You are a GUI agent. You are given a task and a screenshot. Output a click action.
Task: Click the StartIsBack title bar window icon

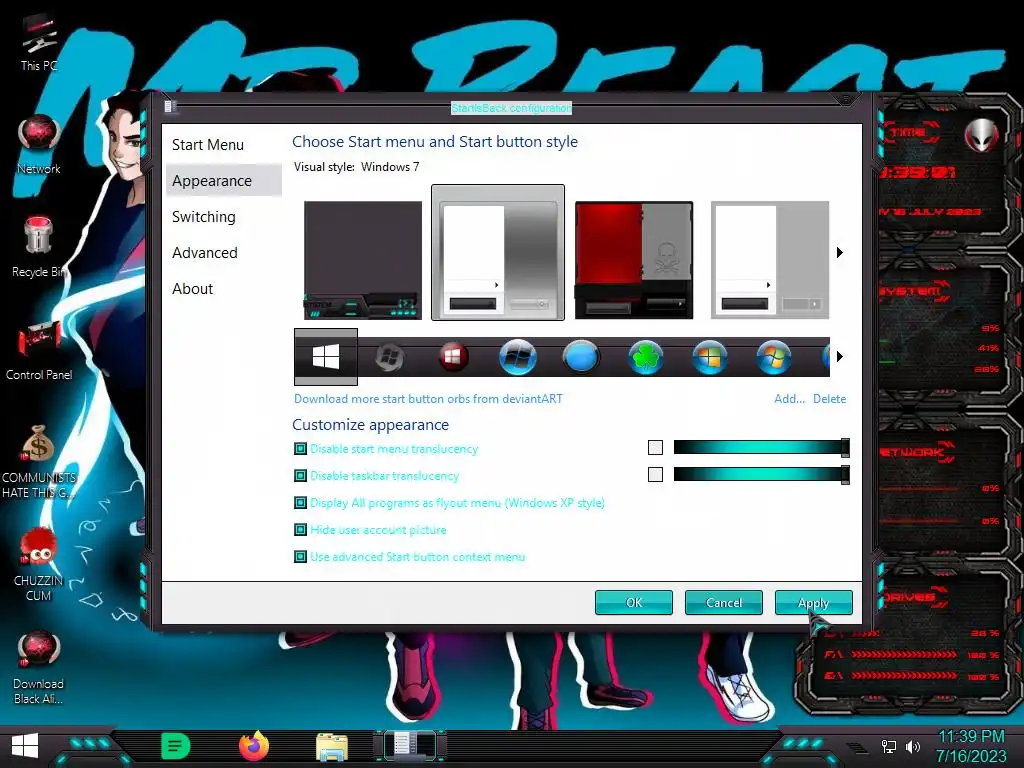coord(169,106)
